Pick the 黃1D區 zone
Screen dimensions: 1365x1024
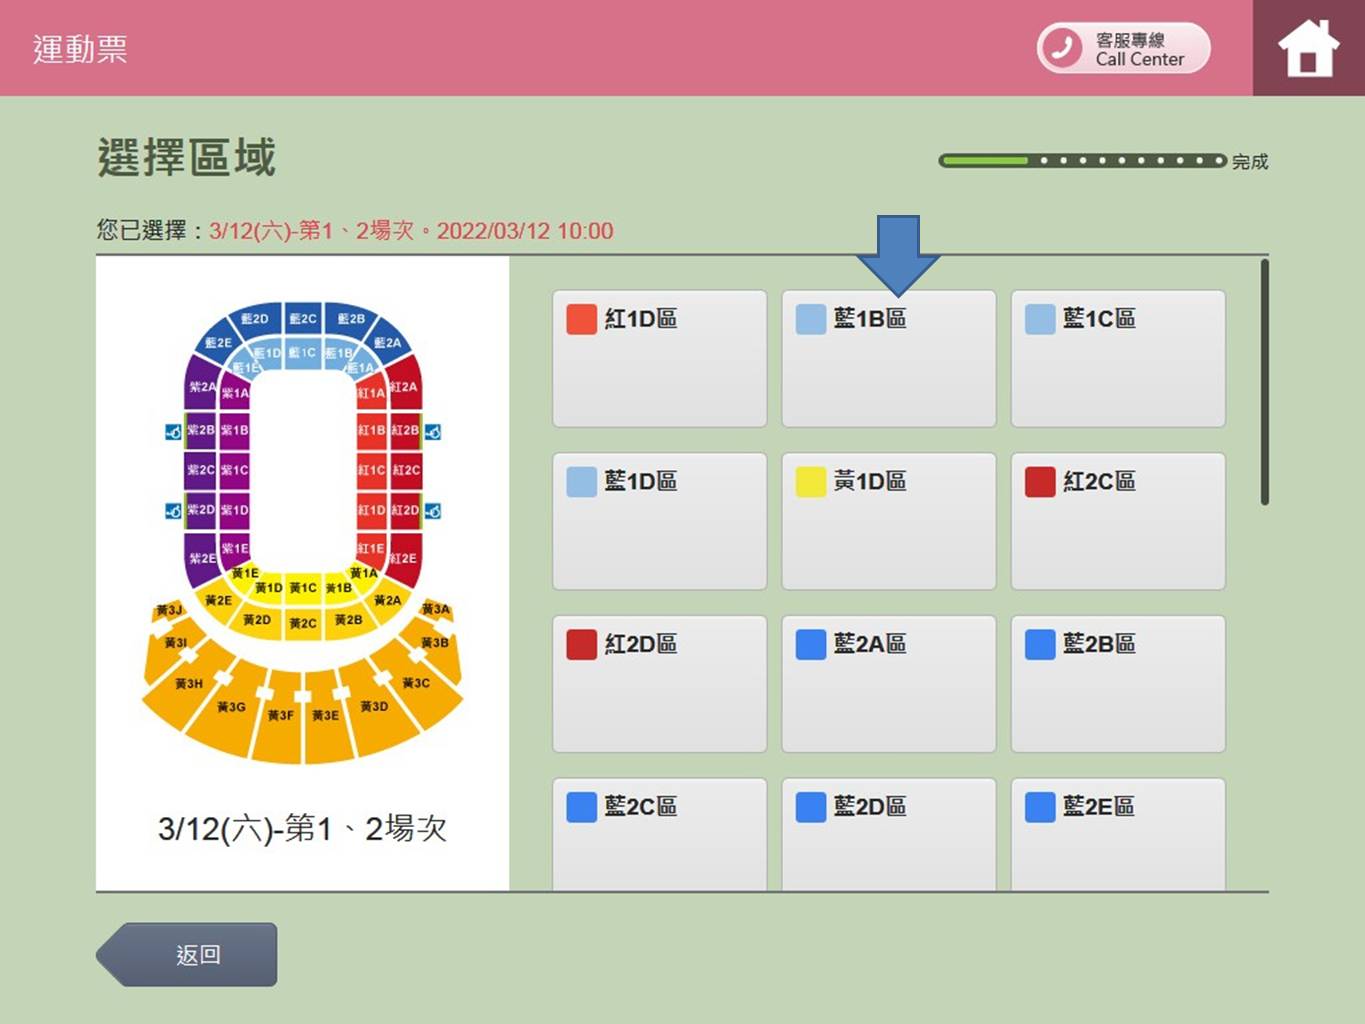click(x=888, y=521)
